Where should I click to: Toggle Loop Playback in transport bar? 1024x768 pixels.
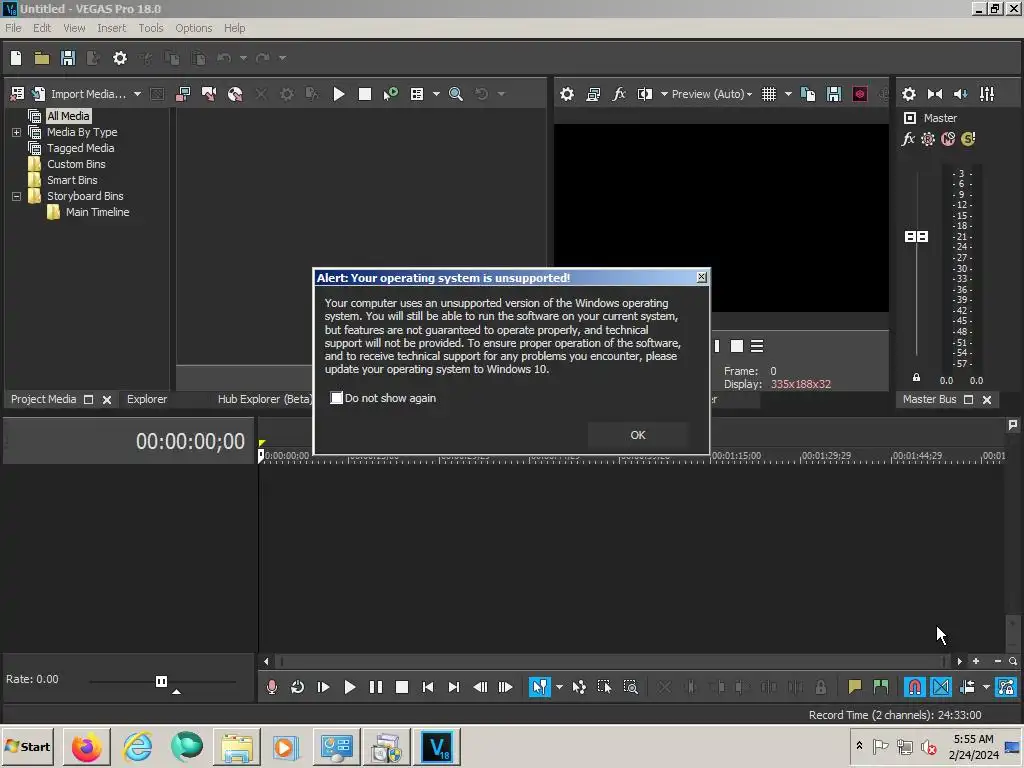298,687
